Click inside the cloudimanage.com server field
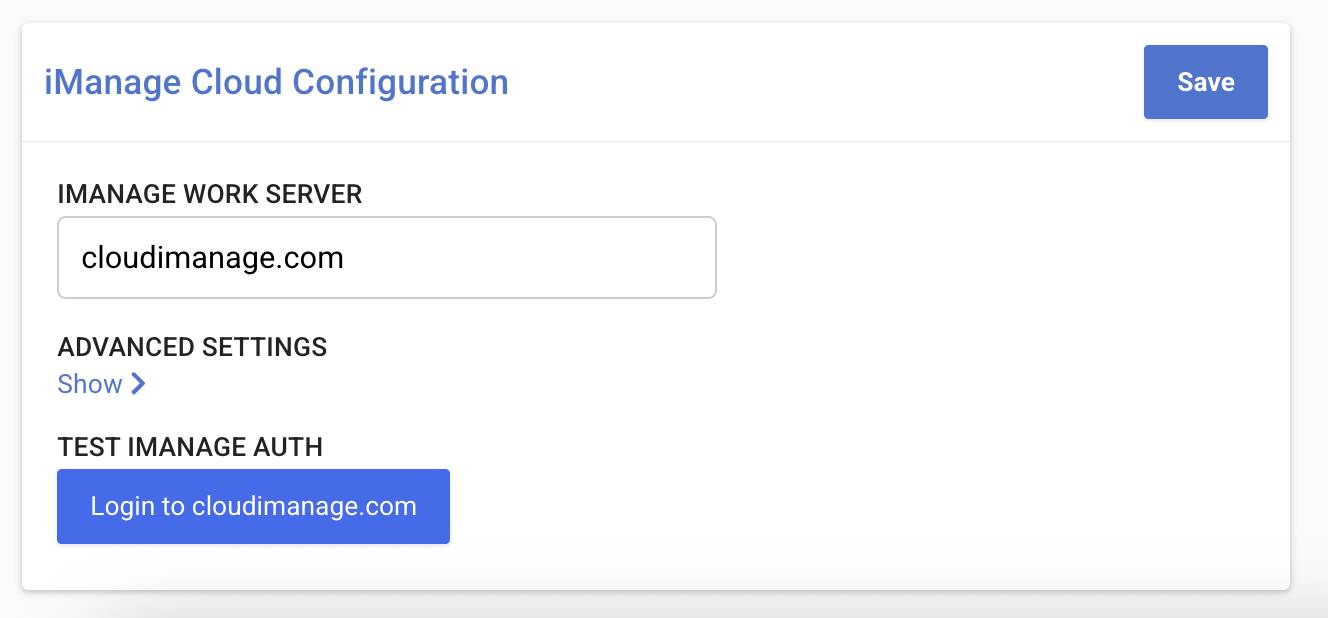 387,257
